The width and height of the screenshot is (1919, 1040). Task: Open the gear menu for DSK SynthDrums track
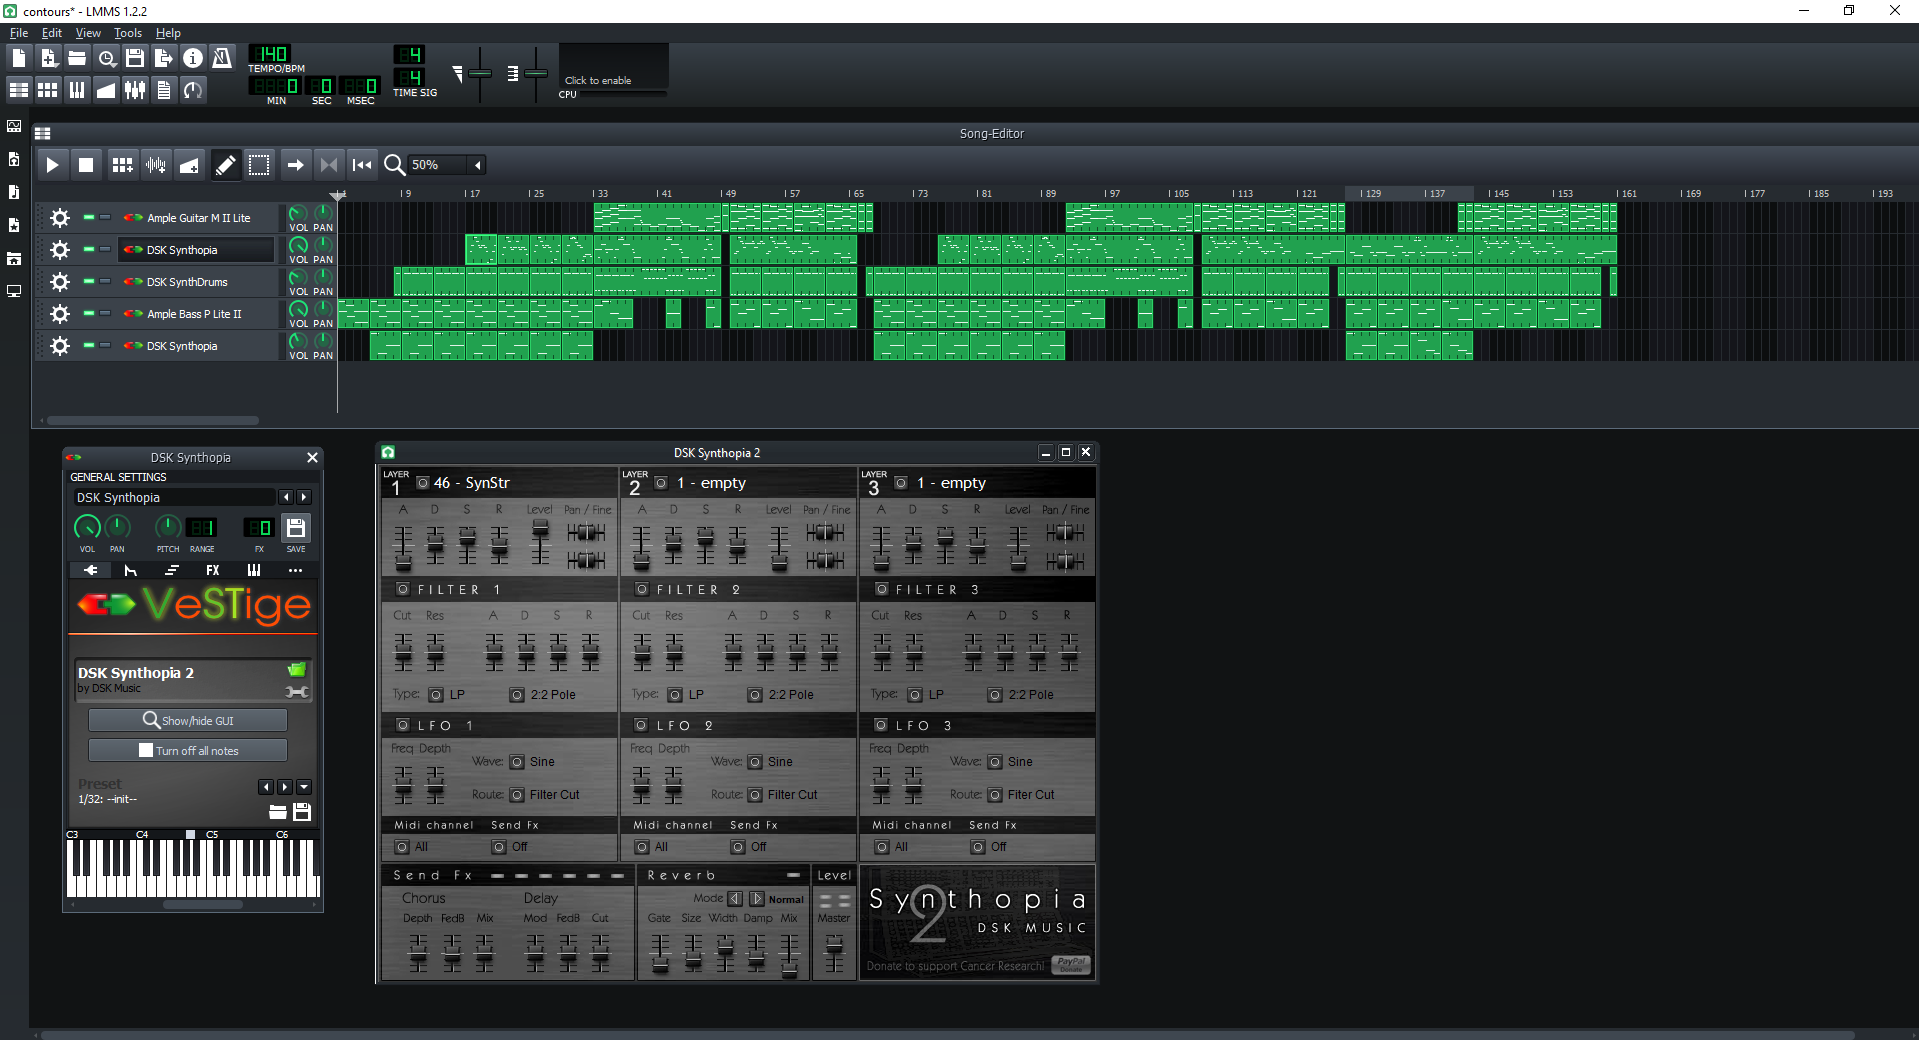pos(60,282)
